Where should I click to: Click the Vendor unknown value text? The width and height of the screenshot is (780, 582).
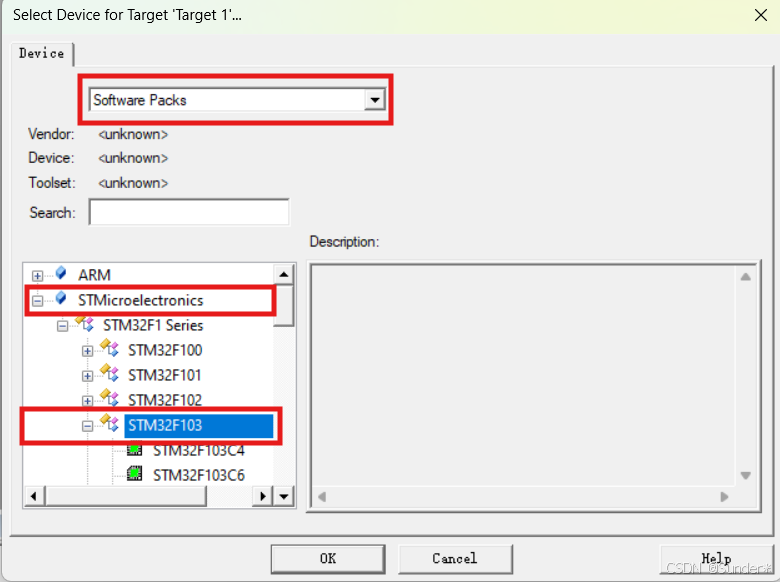click(x=133, y=134)
